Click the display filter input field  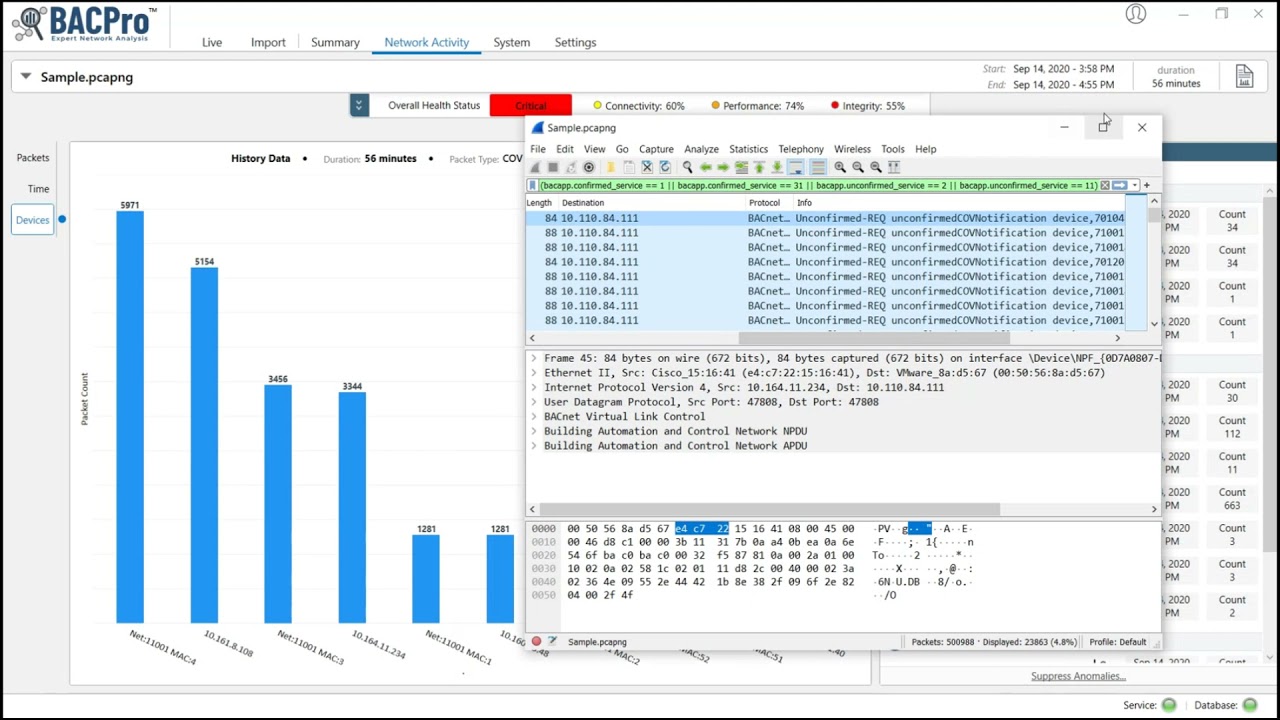coord(818,185)
